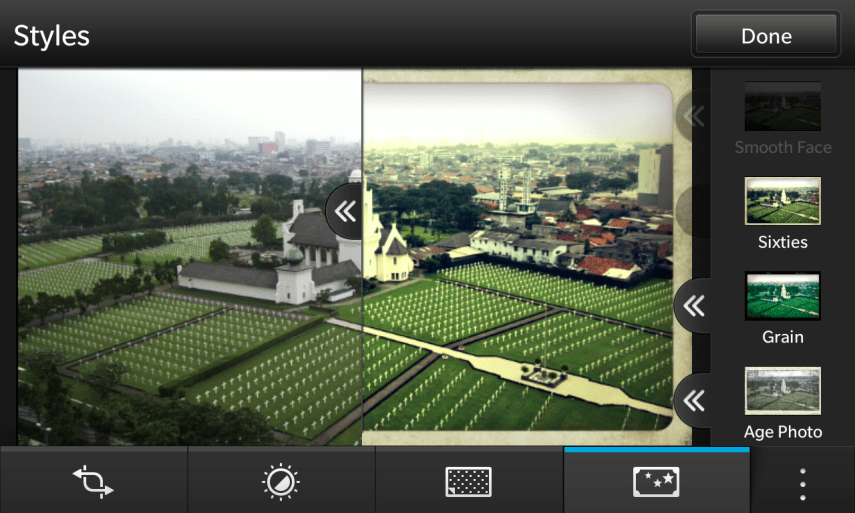Image resolution: width=855 pixels, height=513 pixels.
Task: Open the three-dot overflow menu
Action: coord(802,481)
